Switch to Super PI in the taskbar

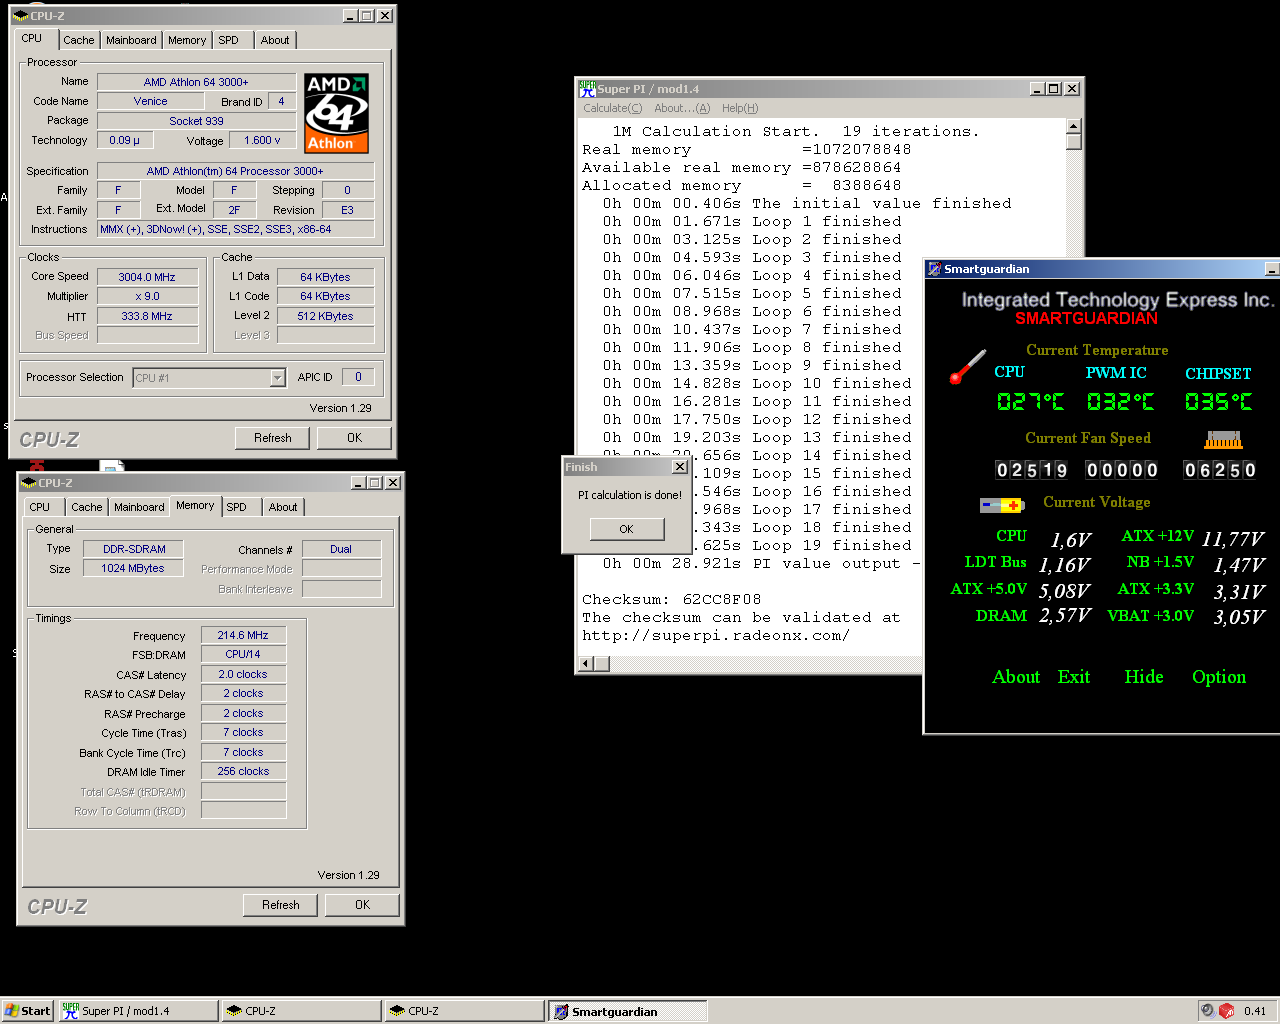click(x=138, y=1011)
